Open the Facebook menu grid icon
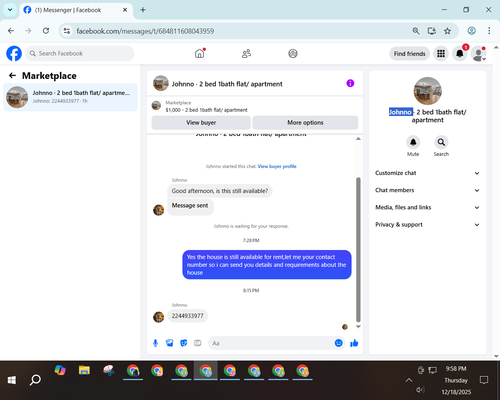500x400 pixels. point(441,54)
